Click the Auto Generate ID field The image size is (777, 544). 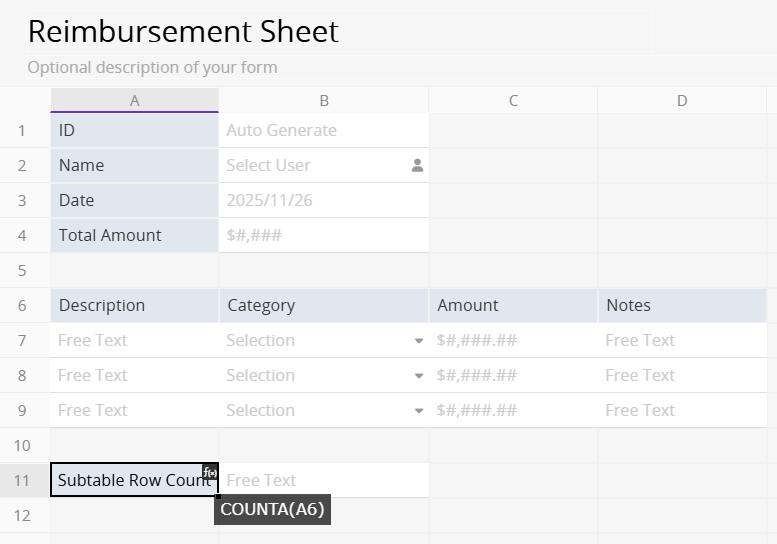click(322, 130)
